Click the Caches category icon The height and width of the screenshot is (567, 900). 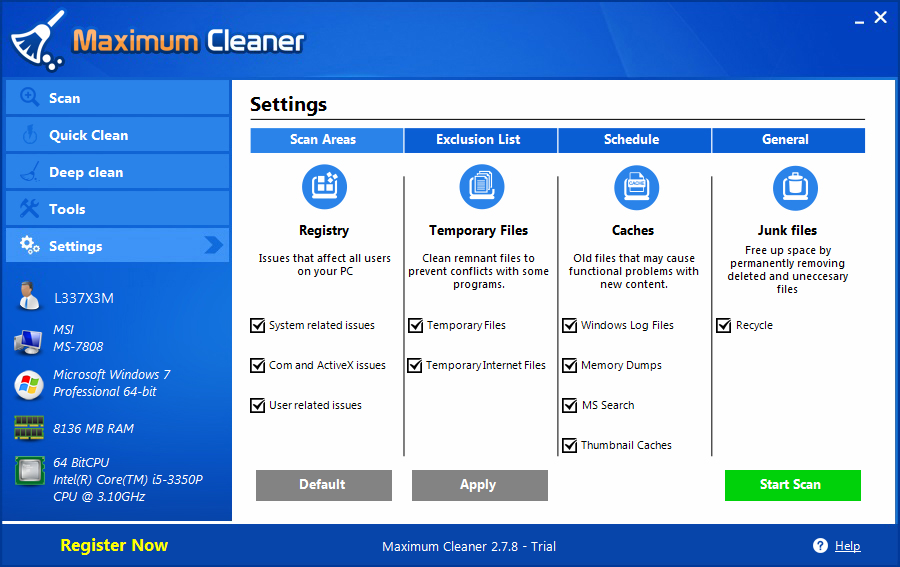pos(636,187)
